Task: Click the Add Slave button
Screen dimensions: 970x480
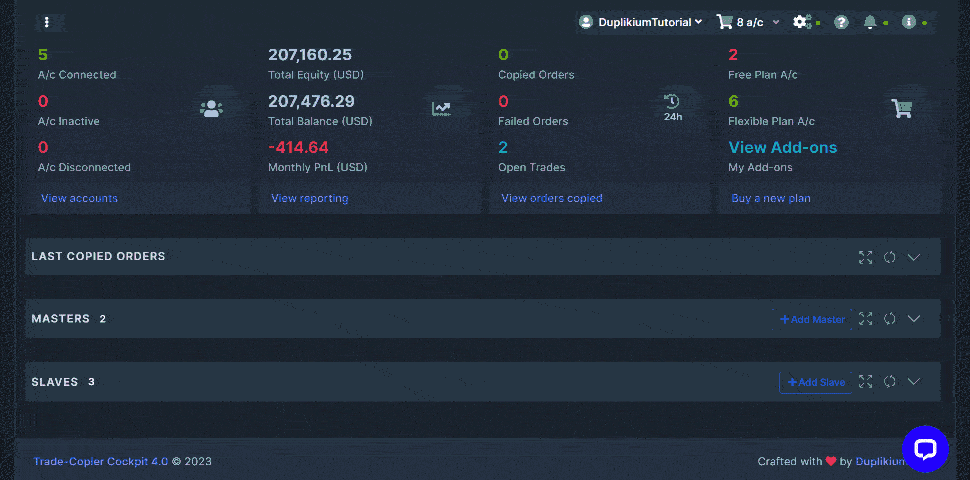Action: pyautogui.click(x=816, y=382)
